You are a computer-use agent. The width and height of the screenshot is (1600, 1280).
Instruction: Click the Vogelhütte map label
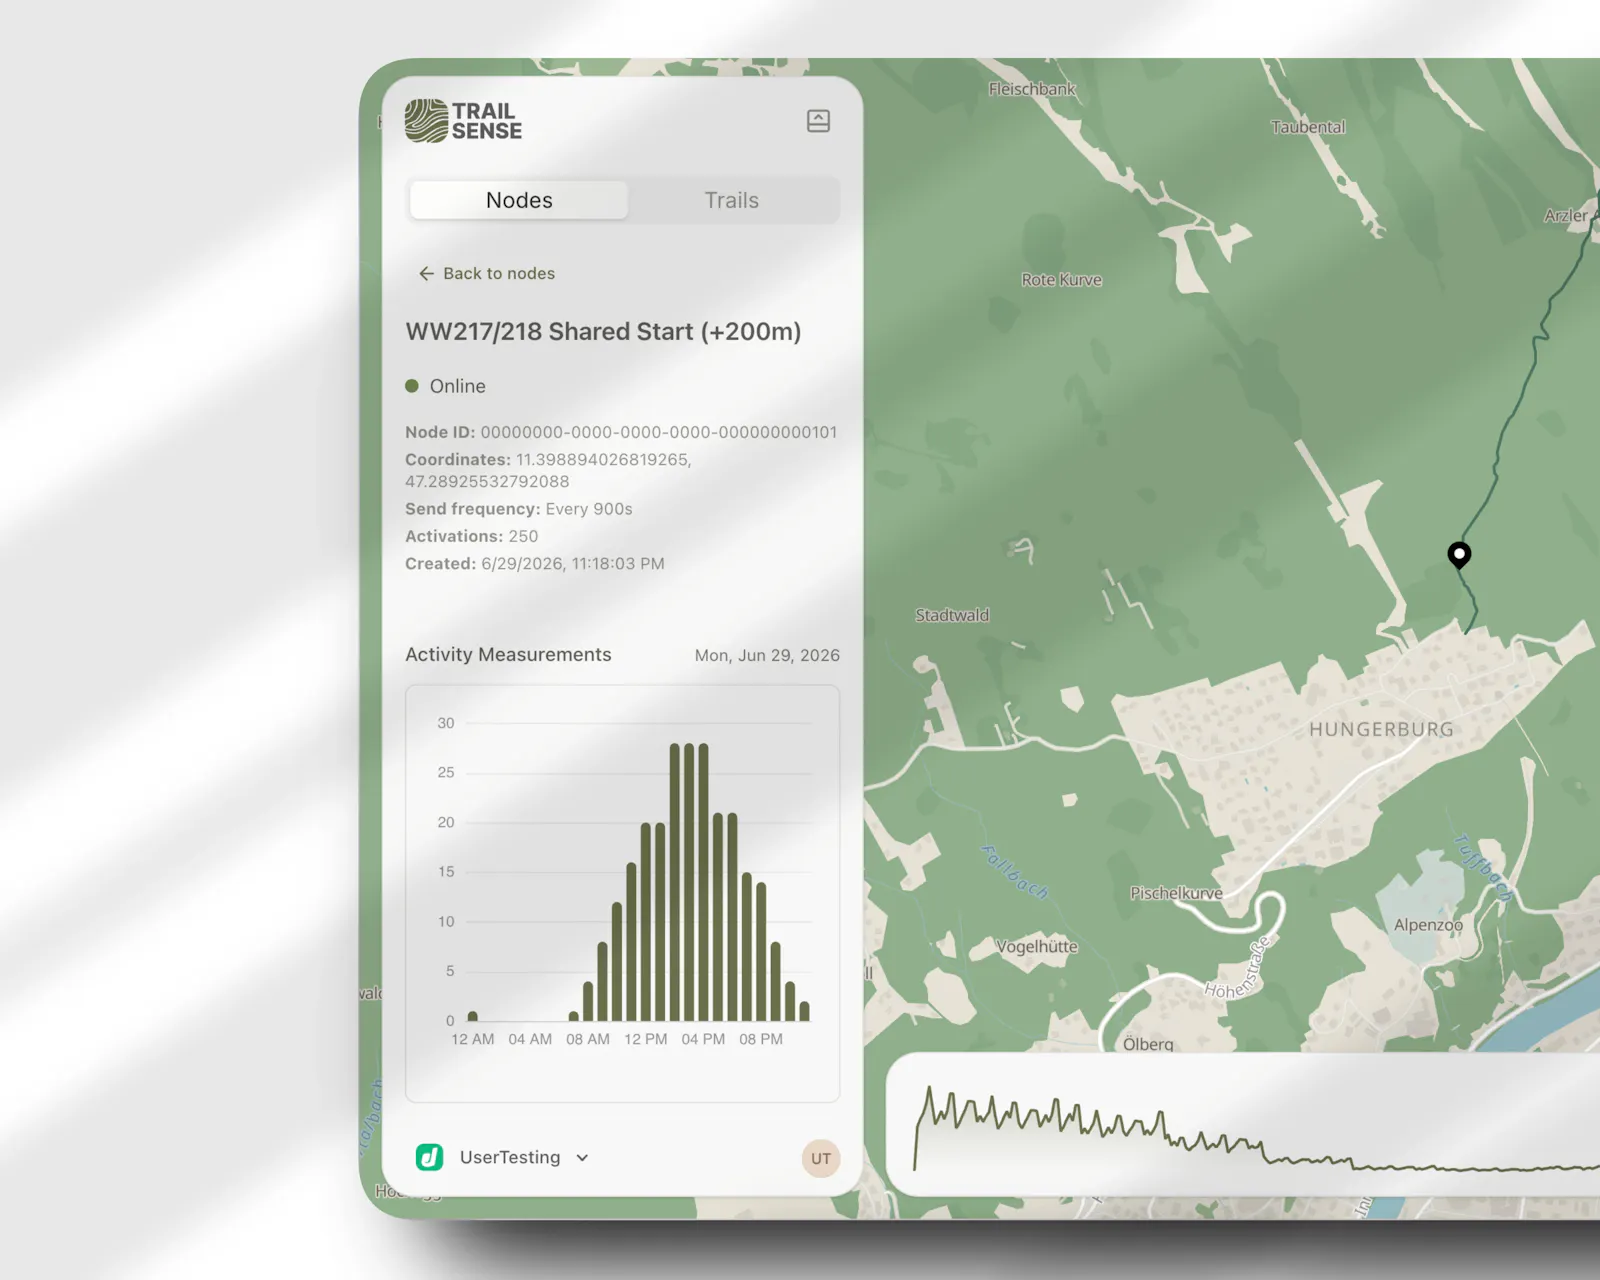click(x=1036, y=946)
